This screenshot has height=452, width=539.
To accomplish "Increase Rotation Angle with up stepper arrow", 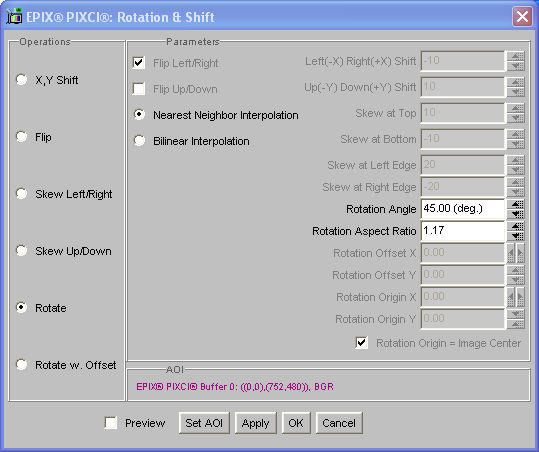I will 516,205.
